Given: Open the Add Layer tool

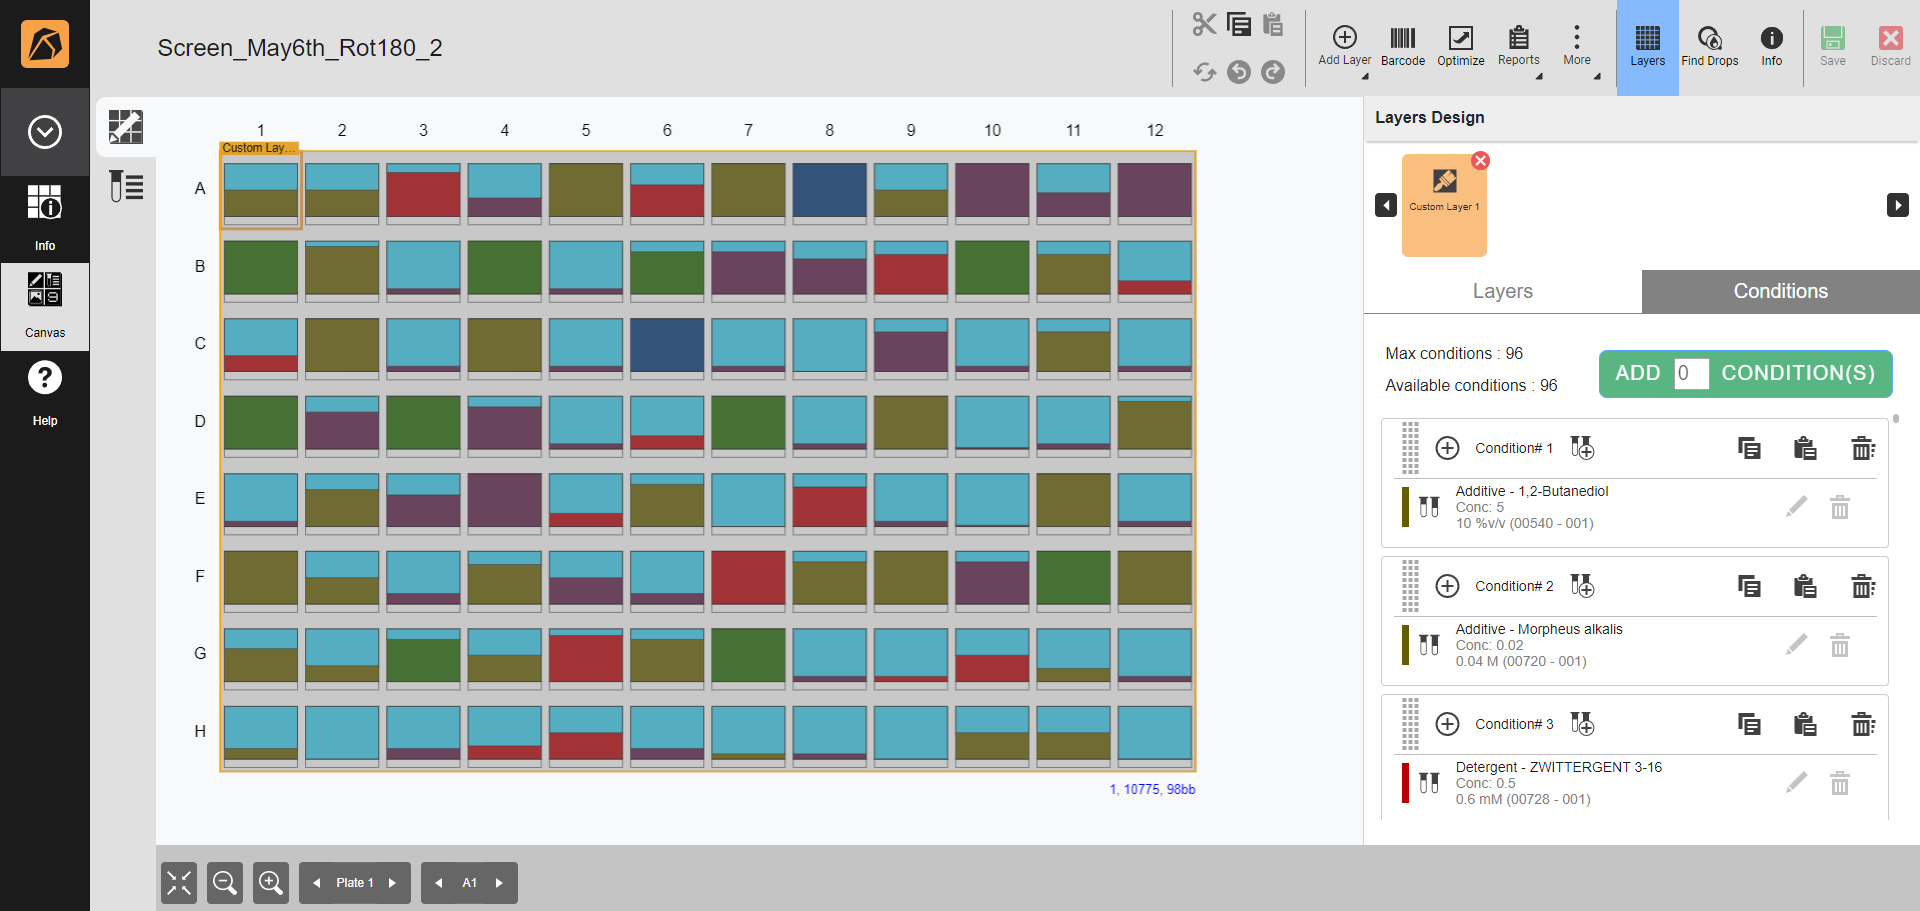Looking at the screenshot, I should point(1344,46).
